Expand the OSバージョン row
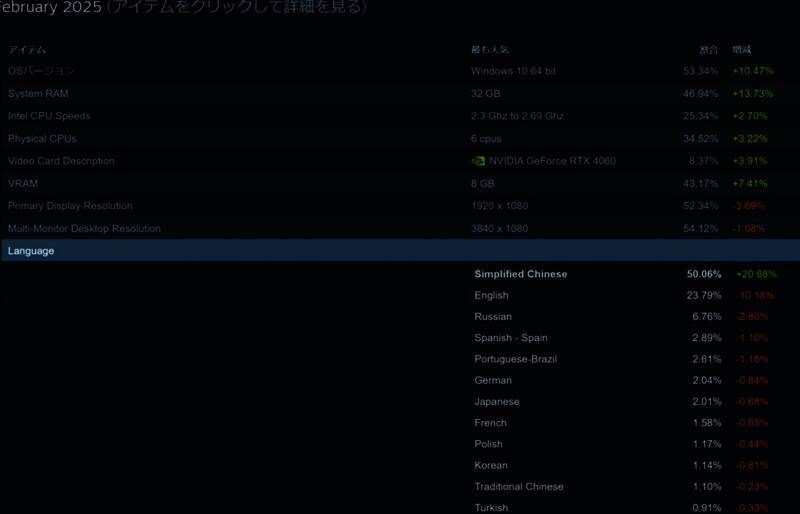 point(41,71)
